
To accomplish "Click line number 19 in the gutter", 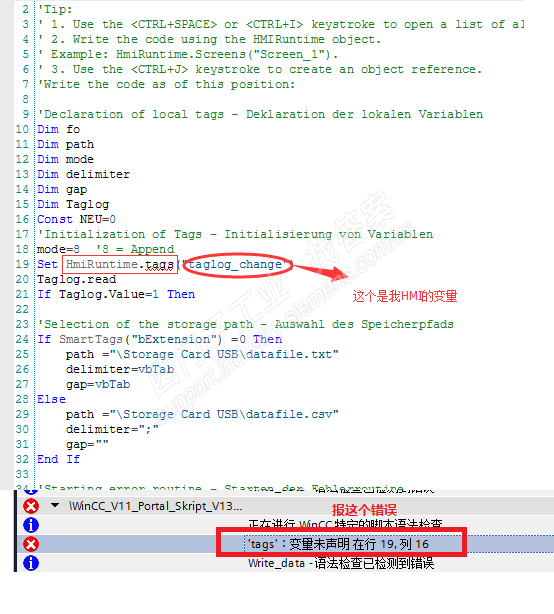I will (x=22, y=264).
